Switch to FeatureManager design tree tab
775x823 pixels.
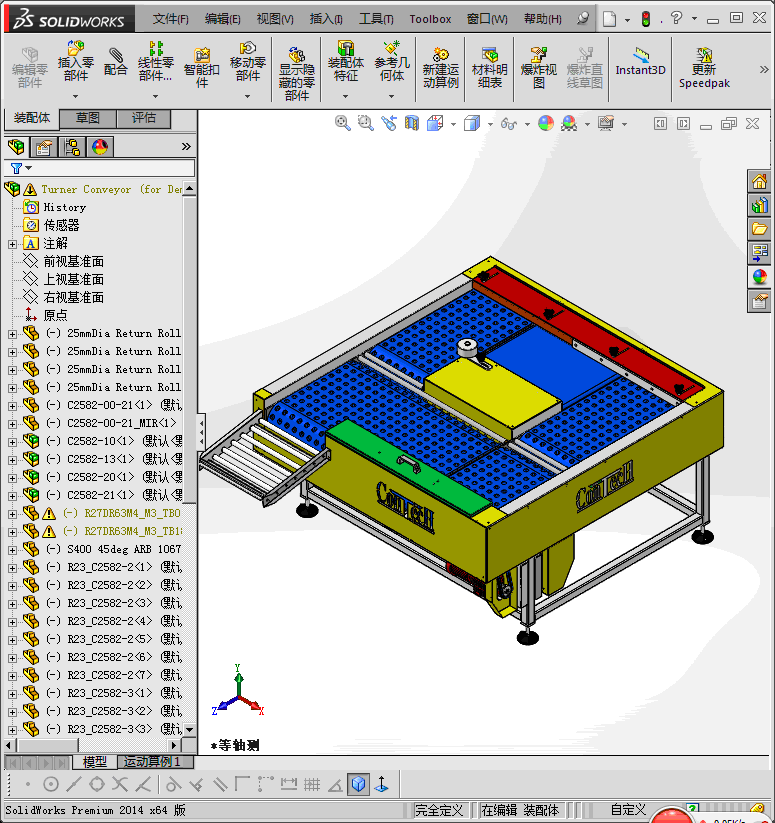[x=17, y=147]
